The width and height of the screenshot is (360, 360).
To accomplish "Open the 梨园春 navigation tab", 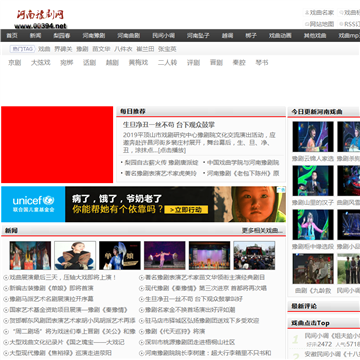I will [62, 35].
